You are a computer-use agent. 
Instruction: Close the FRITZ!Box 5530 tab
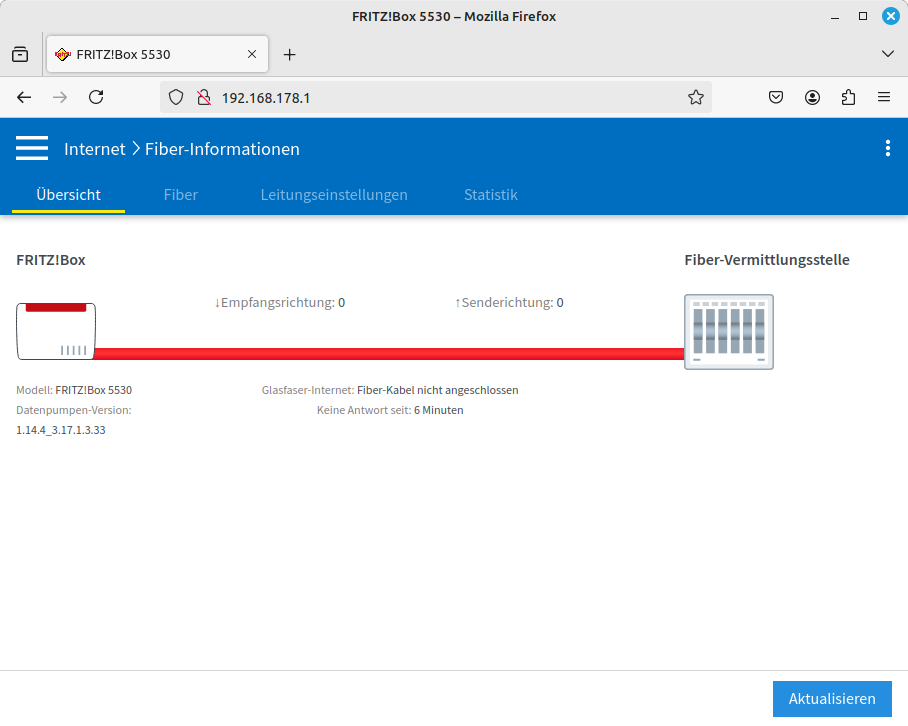point(252,54)
